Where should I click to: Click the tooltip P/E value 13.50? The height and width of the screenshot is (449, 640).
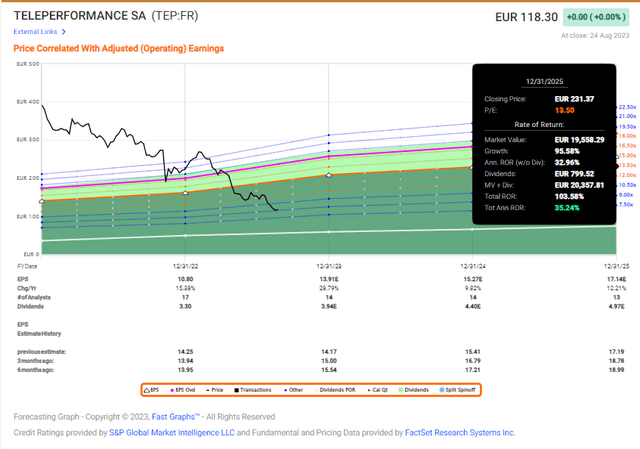click(564, 110)
